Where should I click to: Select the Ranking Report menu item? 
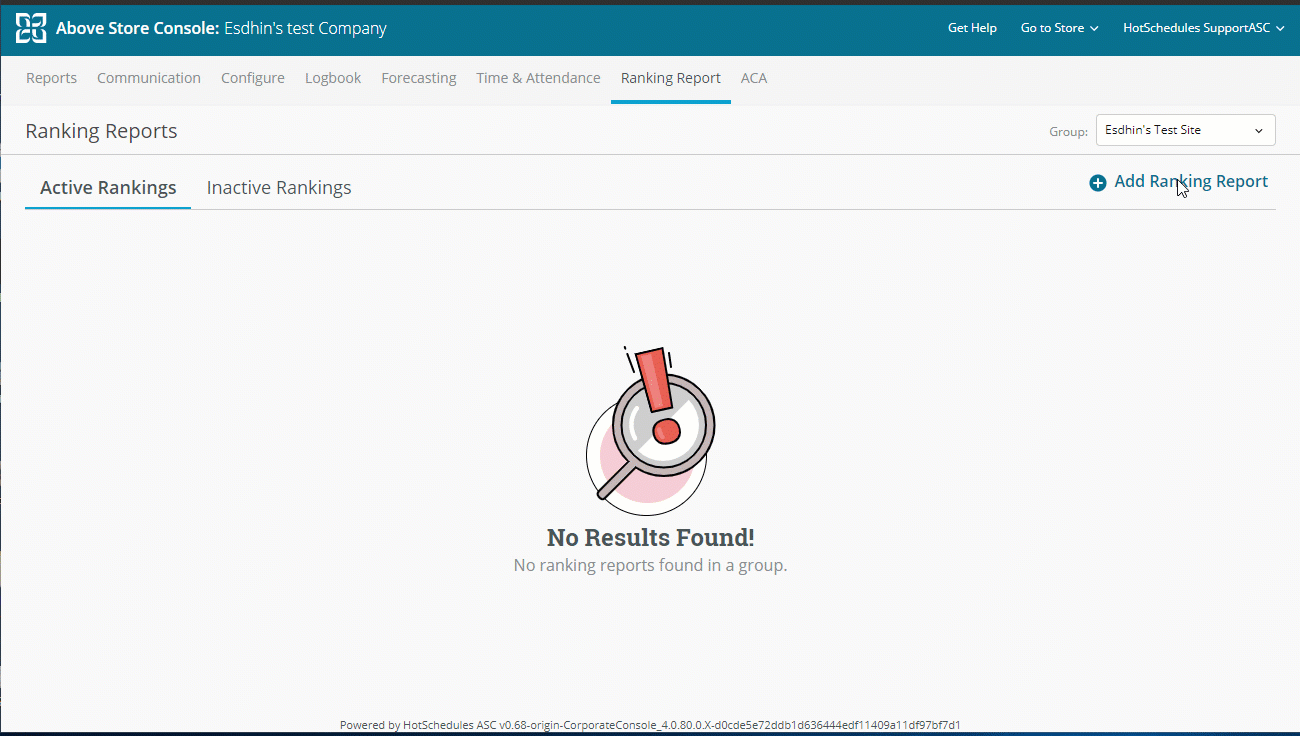(x=671, y=78)
